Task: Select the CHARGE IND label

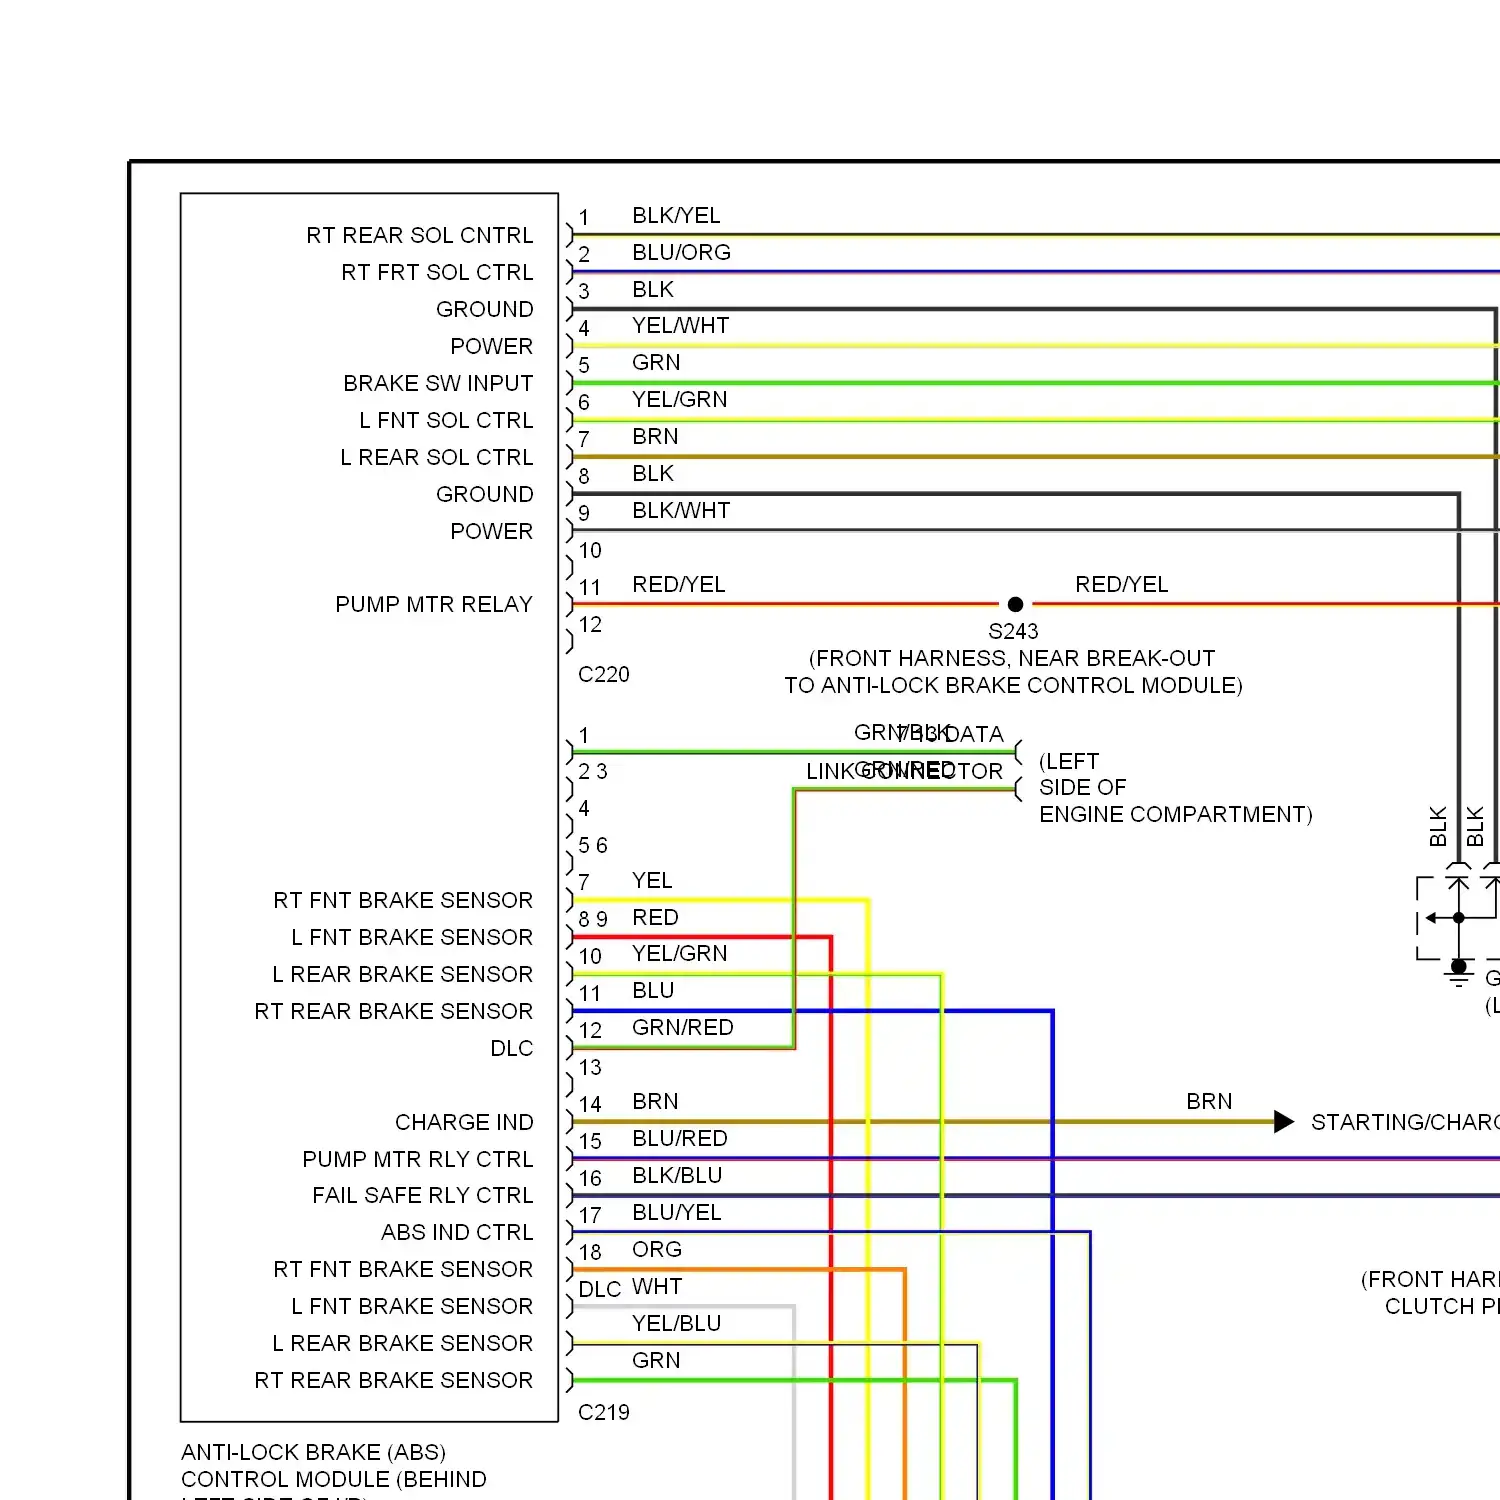Action: tap(464, 1122)
